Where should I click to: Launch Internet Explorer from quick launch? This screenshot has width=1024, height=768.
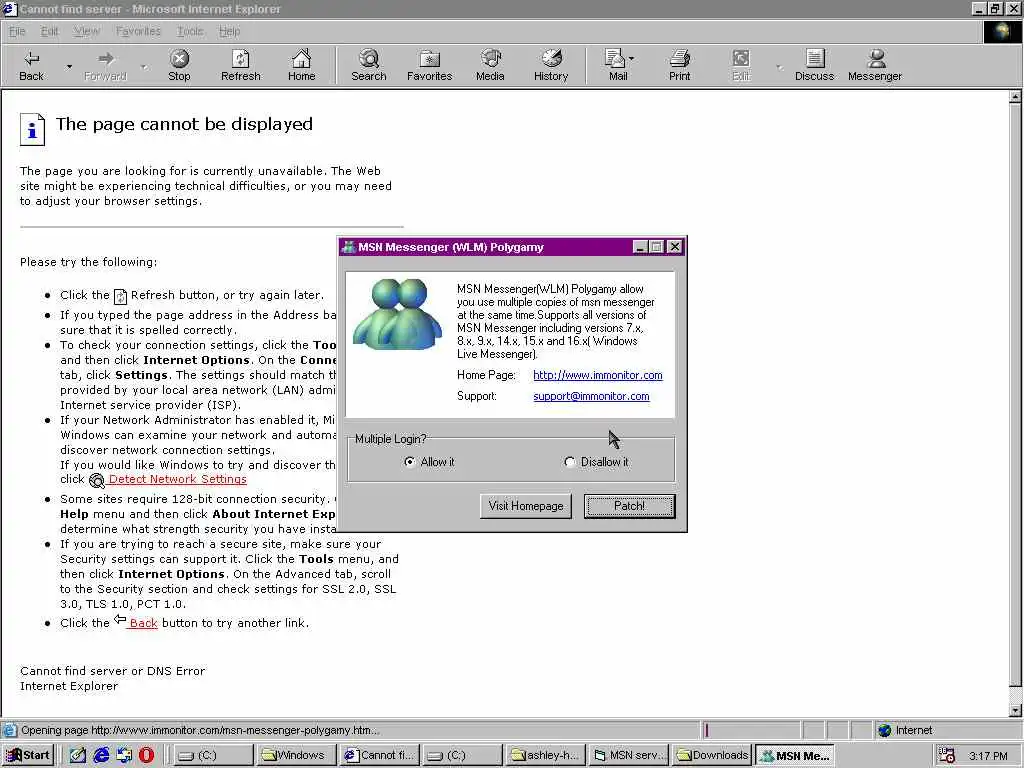point(101,755)
